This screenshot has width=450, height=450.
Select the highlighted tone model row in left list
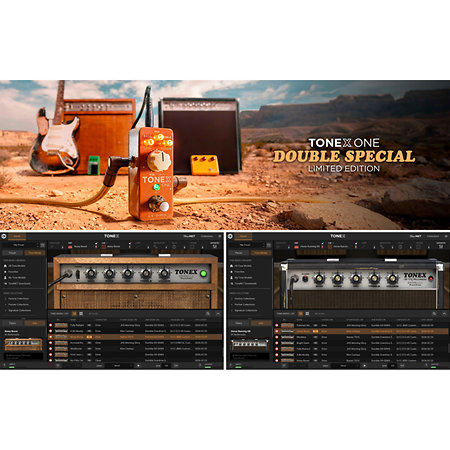point(135,337)
